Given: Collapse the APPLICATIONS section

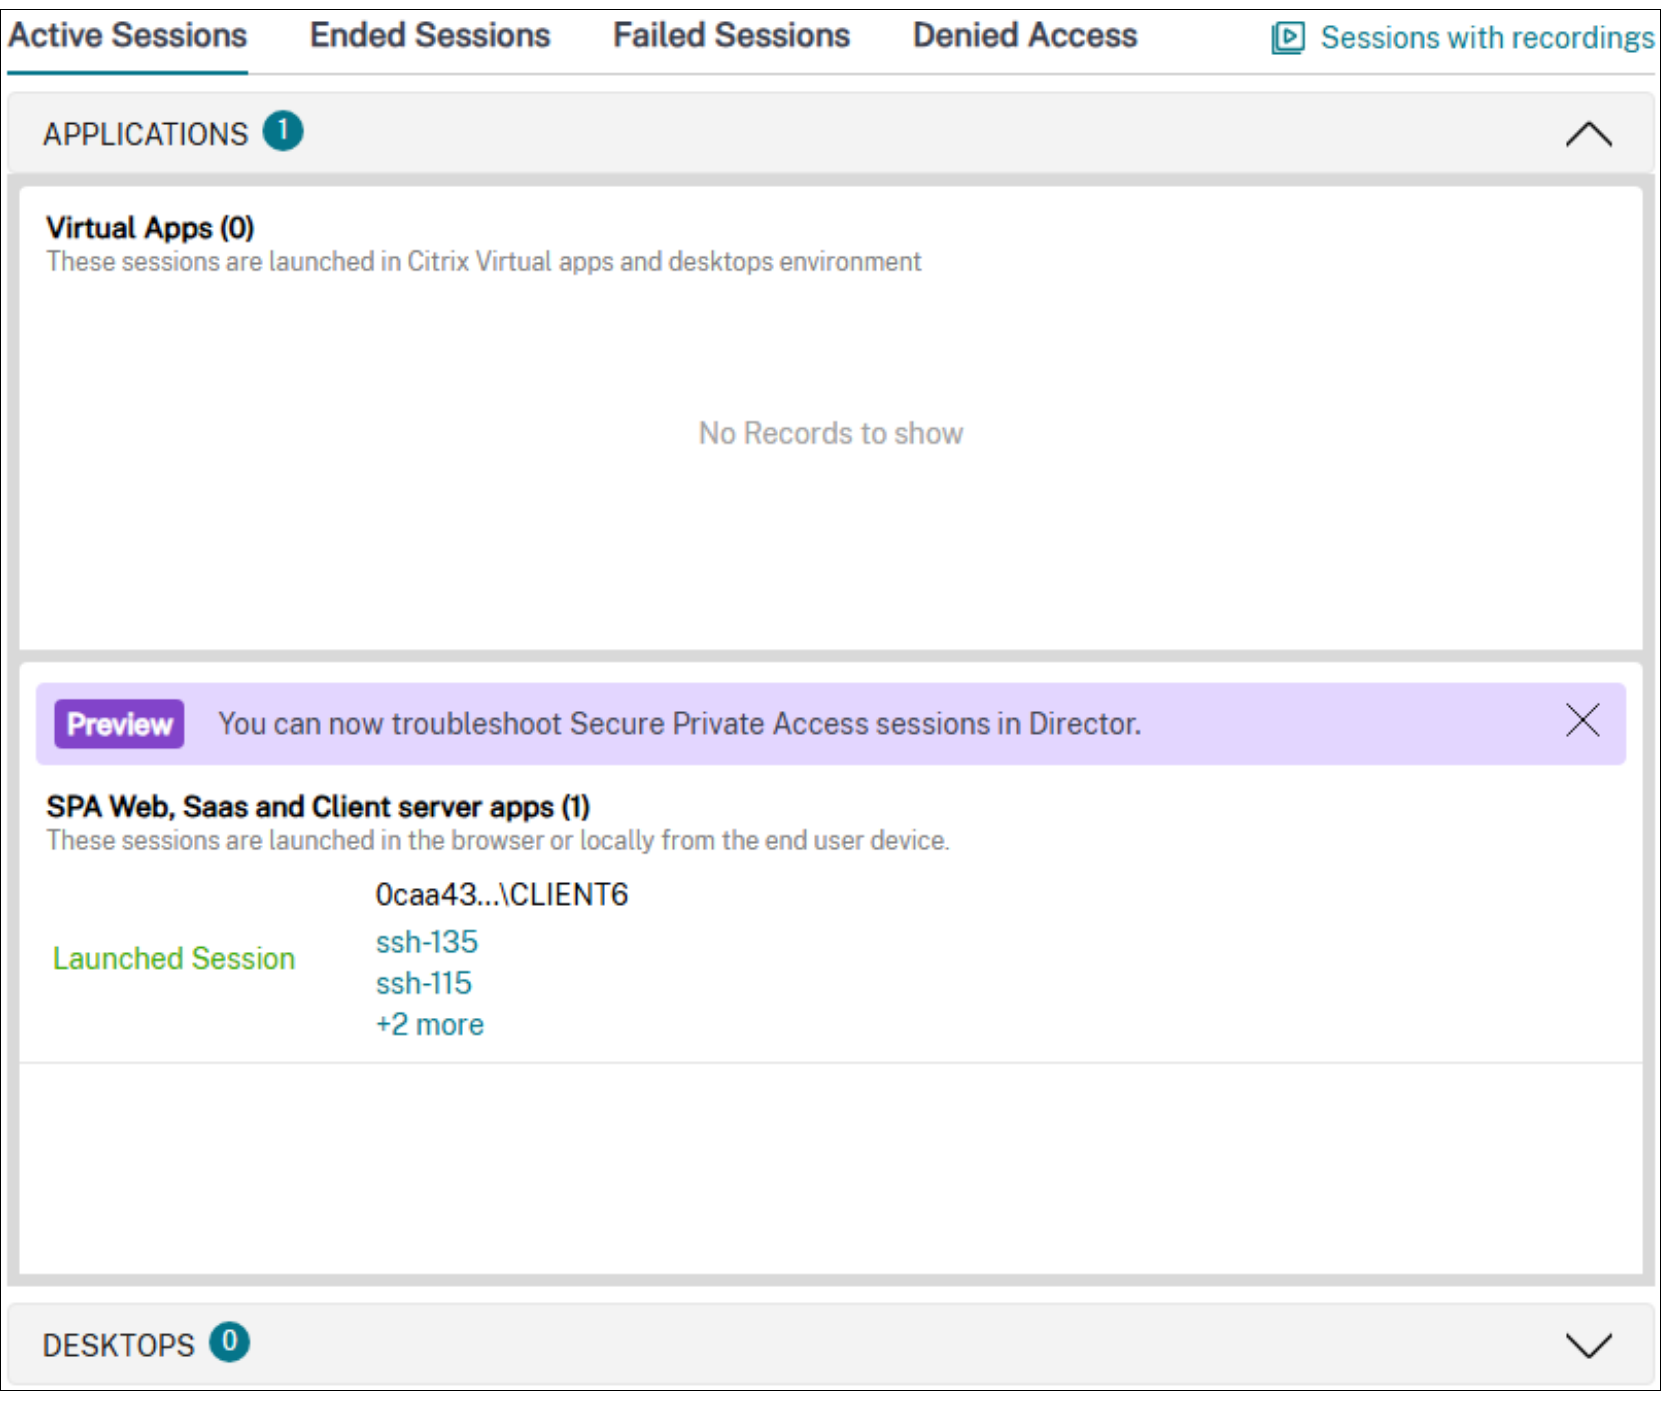Looking at the screenshot, I should click(1588, 133).
